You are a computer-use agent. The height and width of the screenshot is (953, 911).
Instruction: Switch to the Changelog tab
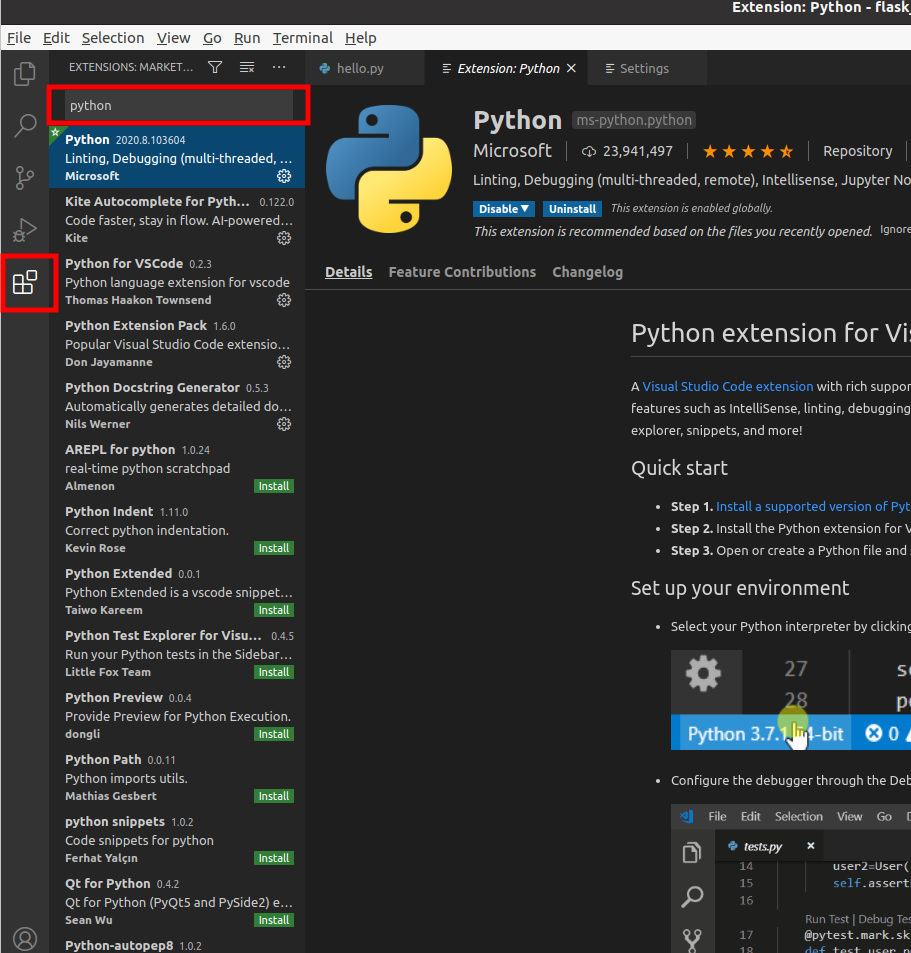[x=587, y=272]
